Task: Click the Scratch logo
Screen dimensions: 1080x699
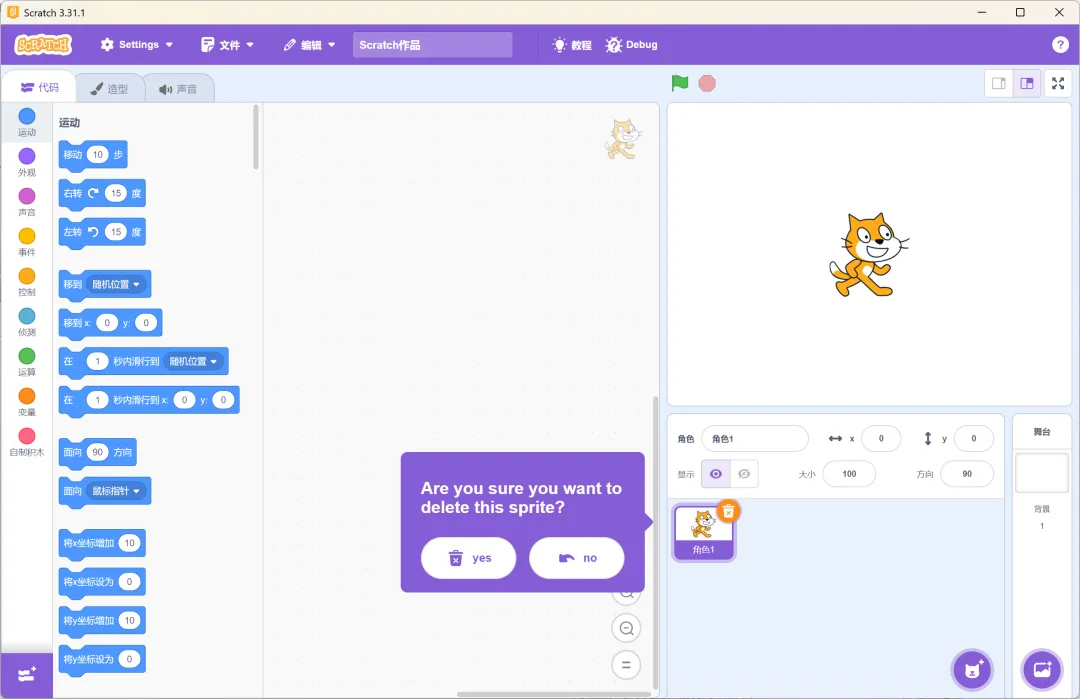Action: click(43, 45)
